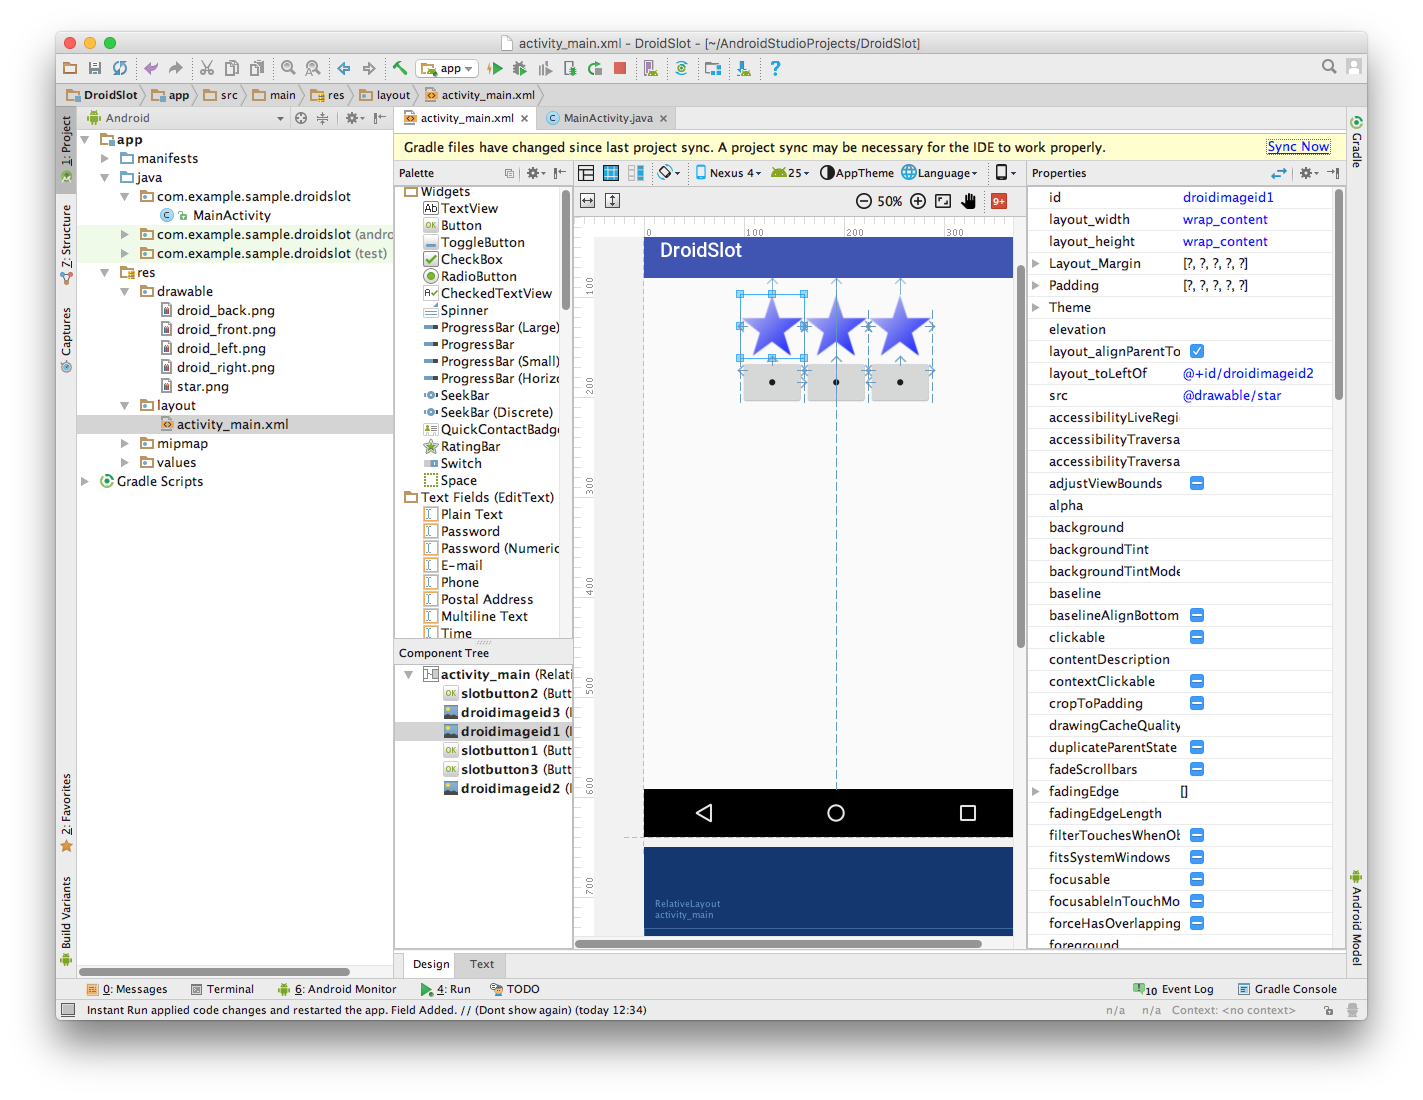Screen dimensions: 1423x1100
Task: Expand the mipmap folder
Action: pos(125,443)
